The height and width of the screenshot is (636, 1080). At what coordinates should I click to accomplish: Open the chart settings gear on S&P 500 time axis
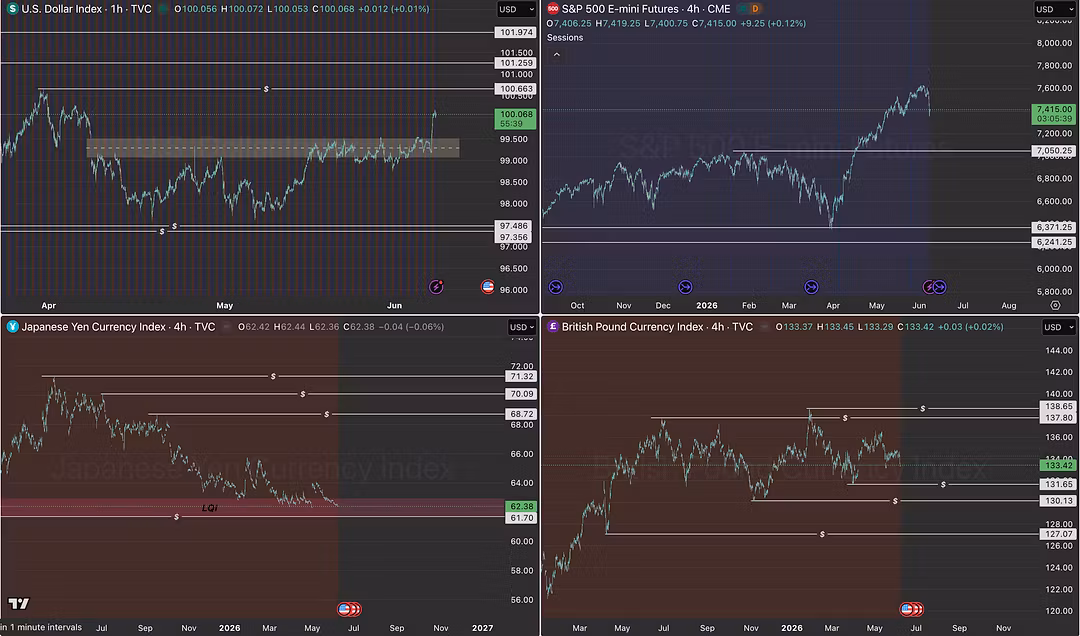1055,305
